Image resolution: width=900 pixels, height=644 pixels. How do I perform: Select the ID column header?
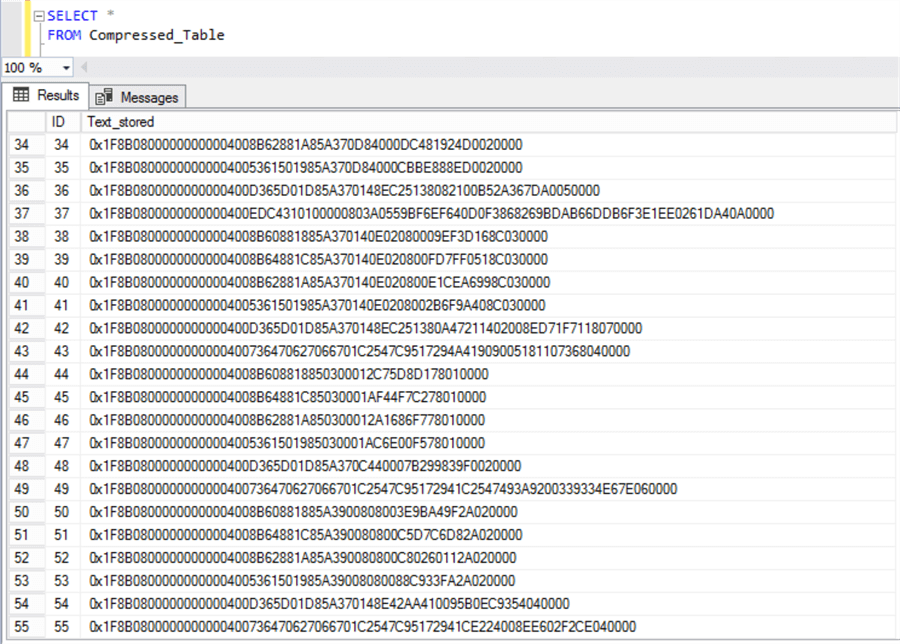[59, 121]
